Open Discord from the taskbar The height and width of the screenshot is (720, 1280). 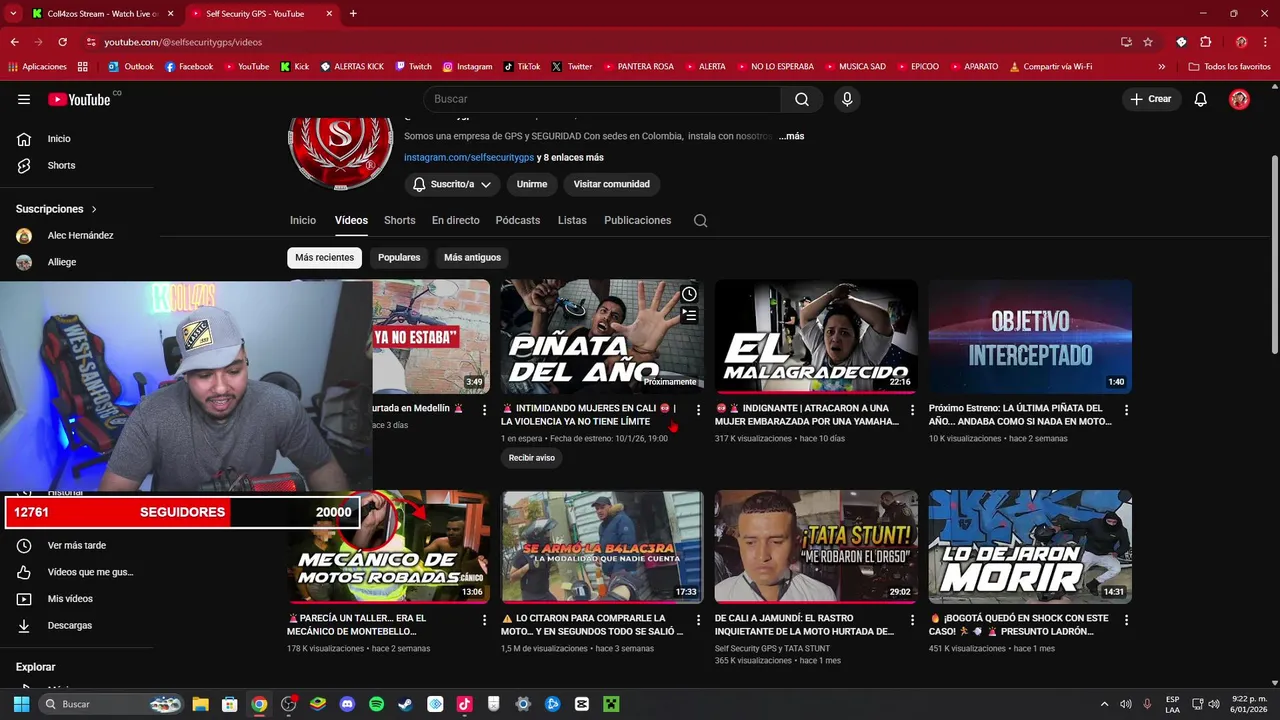pos(347,704)
